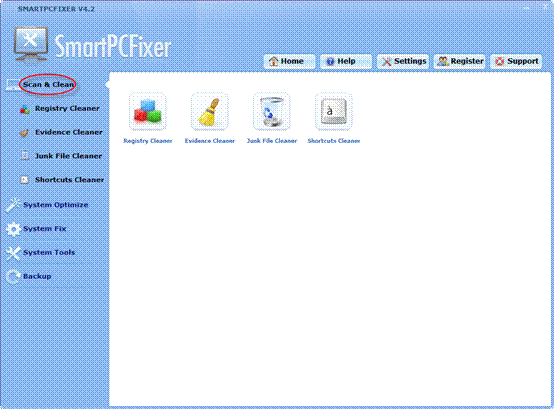
Task: Go to the Home button
Action: click(289, 61)
